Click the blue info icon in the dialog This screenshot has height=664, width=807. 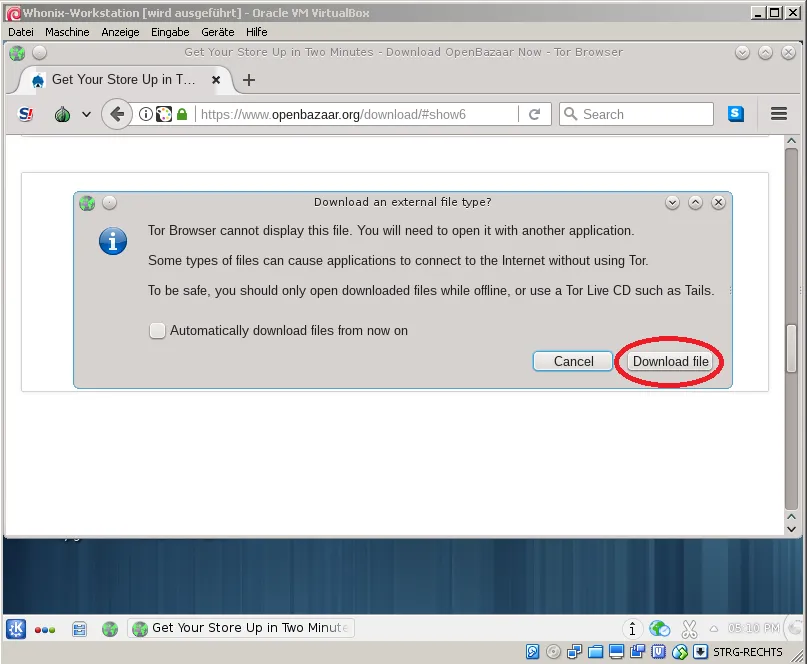coord(113,241)
